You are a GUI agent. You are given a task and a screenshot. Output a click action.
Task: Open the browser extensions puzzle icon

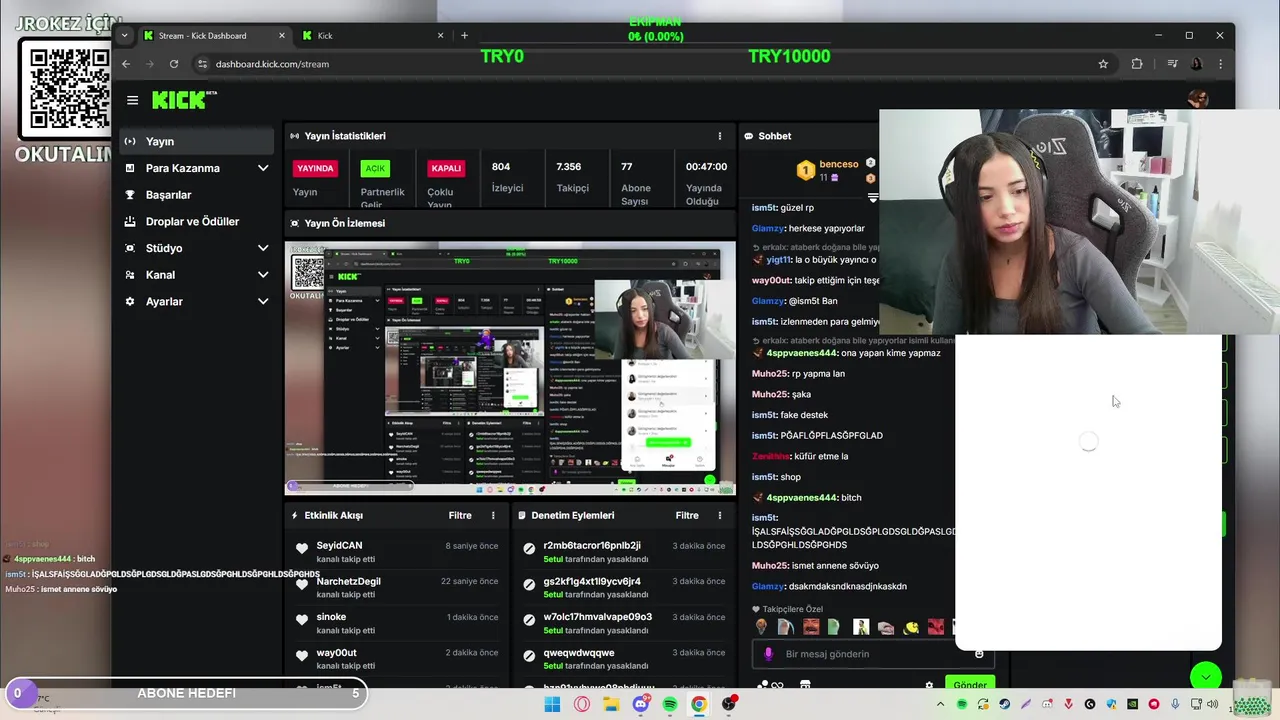tap(1137, 64)
